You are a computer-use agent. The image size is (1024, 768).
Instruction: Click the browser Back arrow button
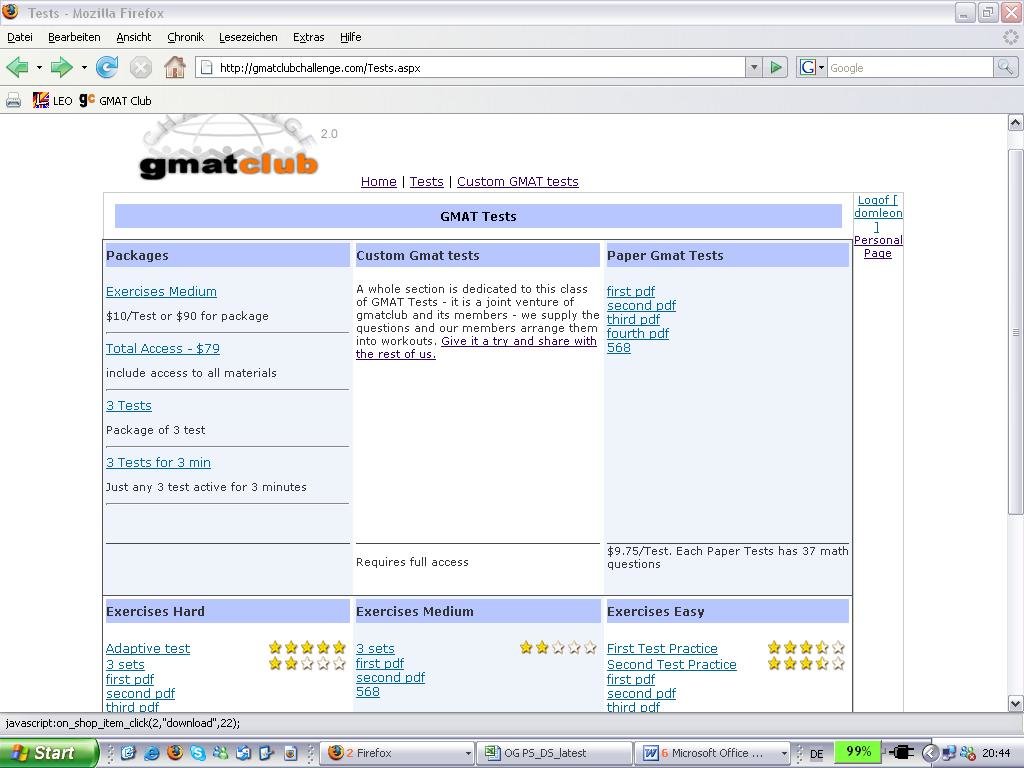click(x=18, y=67)
